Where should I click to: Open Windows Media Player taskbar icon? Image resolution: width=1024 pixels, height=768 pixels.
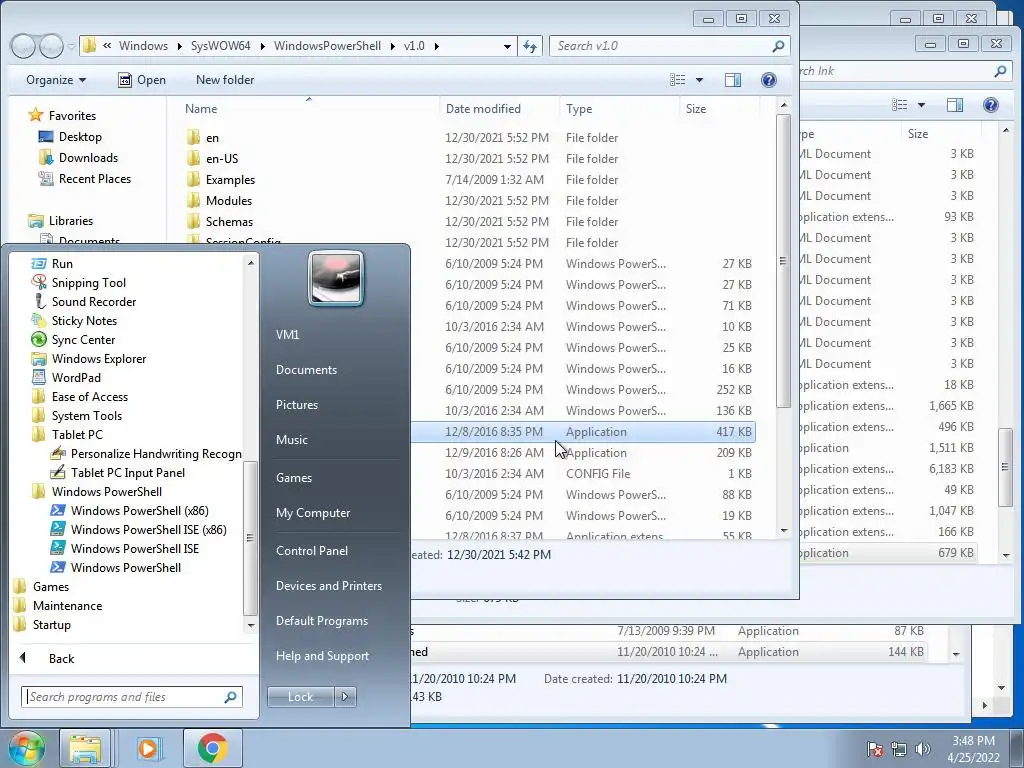[148, 748]
